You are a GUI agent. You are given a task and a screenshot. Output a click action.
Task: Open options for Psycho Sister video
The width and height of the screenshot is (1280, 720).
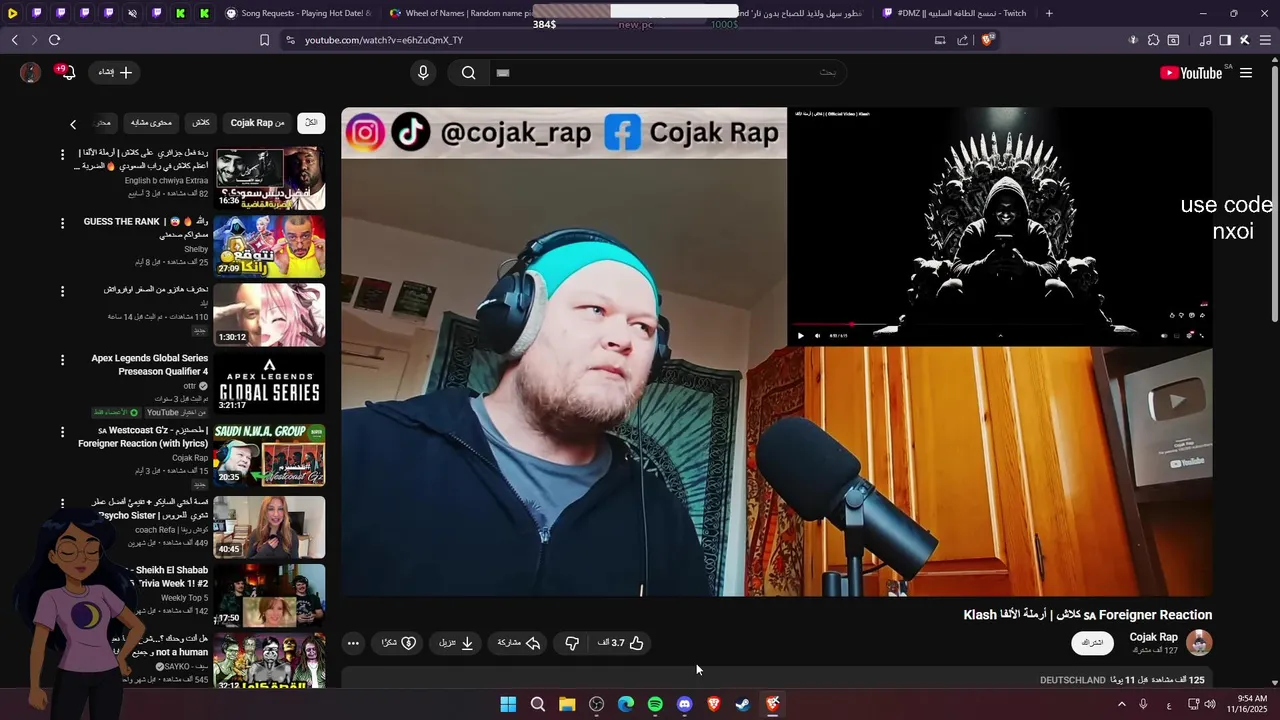(62, 504)
